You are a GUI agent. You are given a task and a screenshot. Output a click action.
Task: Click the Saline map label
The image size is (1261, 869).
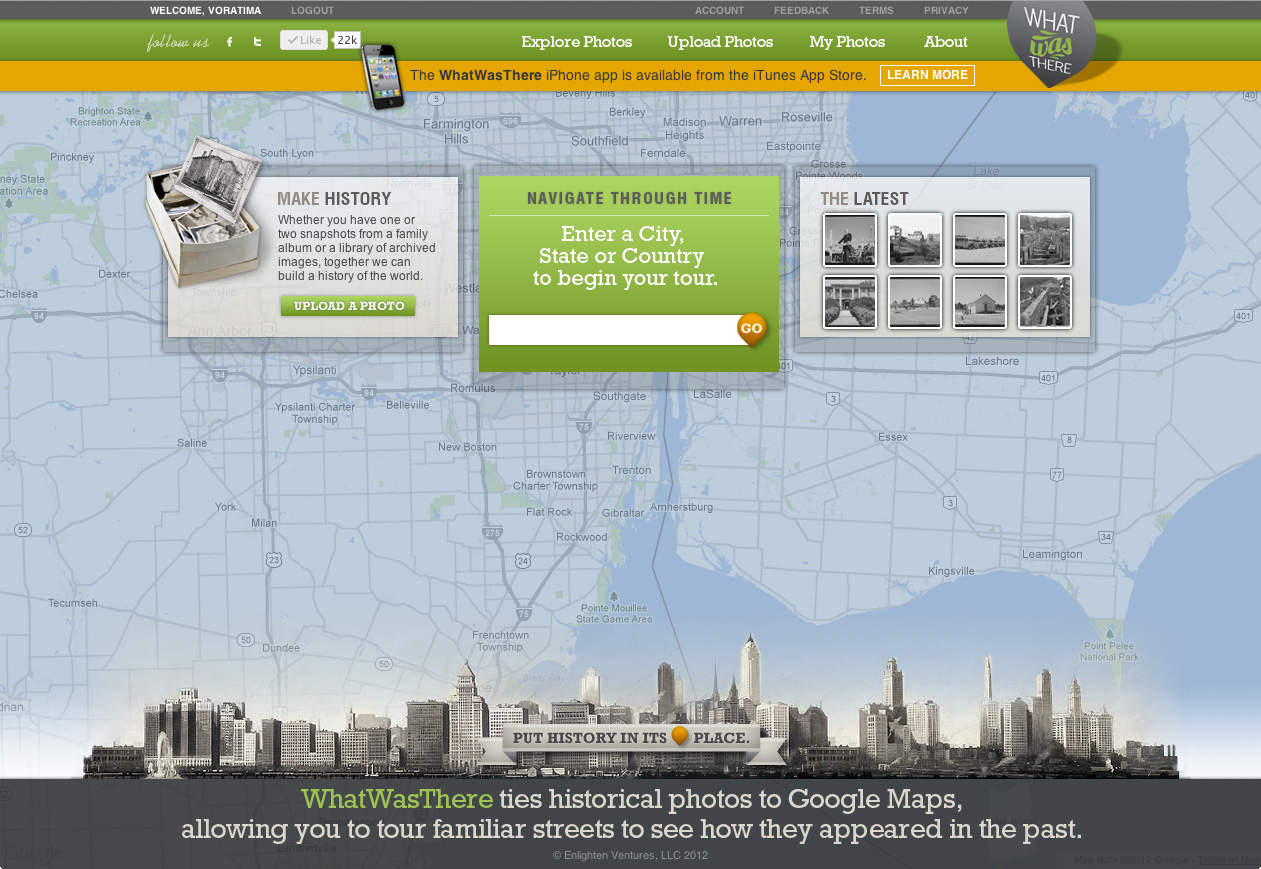[192, 443]
